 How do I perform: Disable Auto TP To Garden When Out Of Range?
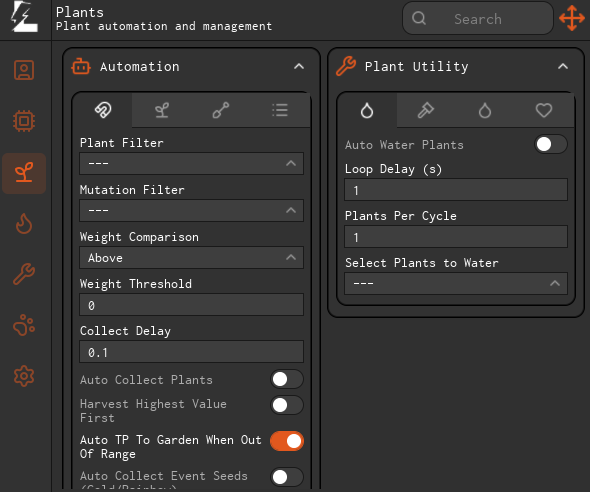coord(287,441)
